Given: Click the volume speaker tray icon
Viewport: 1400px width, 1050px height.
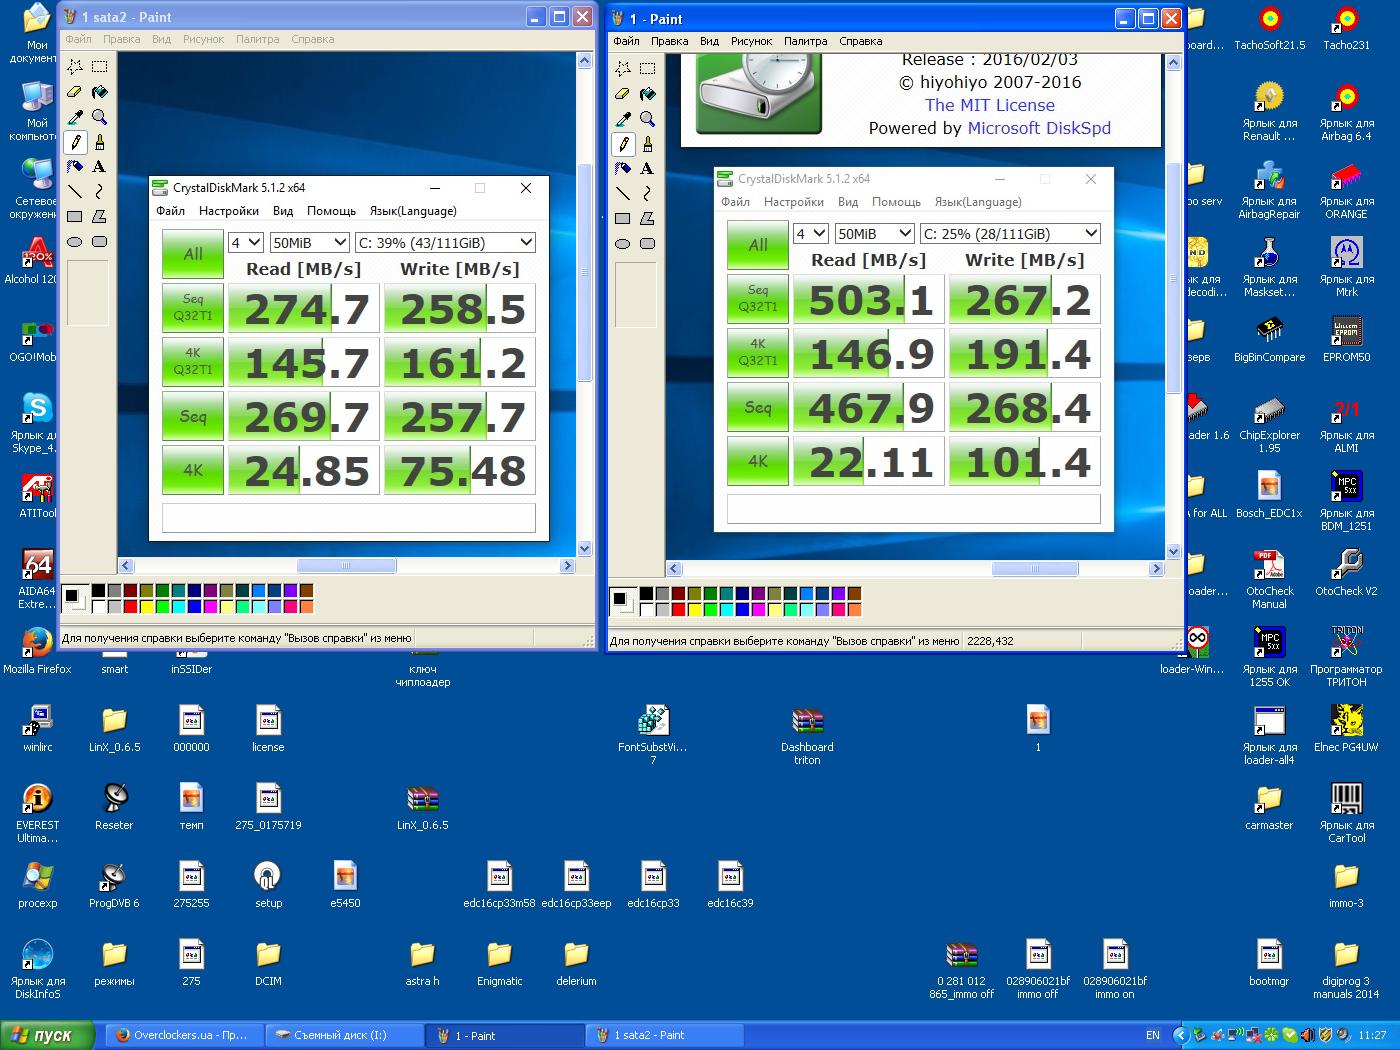Looking at the screenshot, I should coord(1343,1036).
